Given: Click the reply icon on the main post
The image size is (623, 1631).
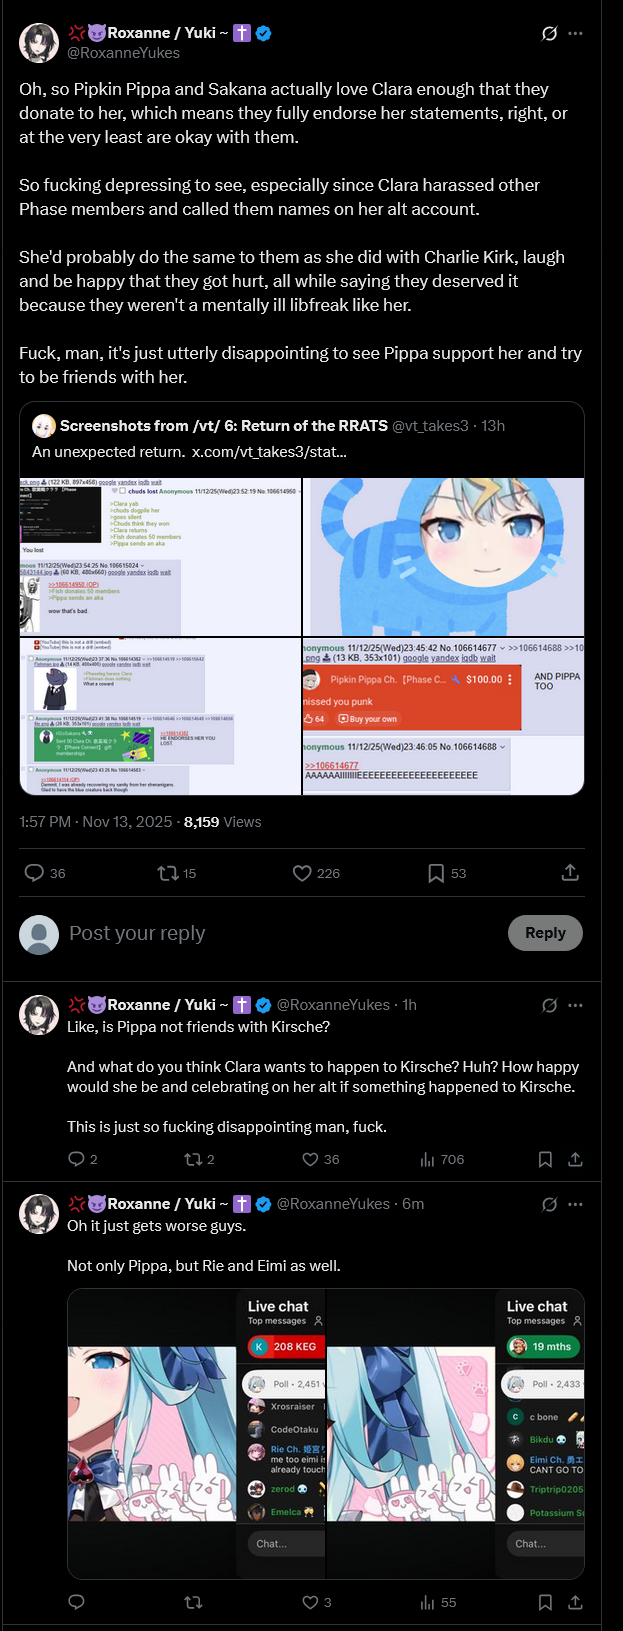Looking at the screenshot, I should click(x=35, y=873).
